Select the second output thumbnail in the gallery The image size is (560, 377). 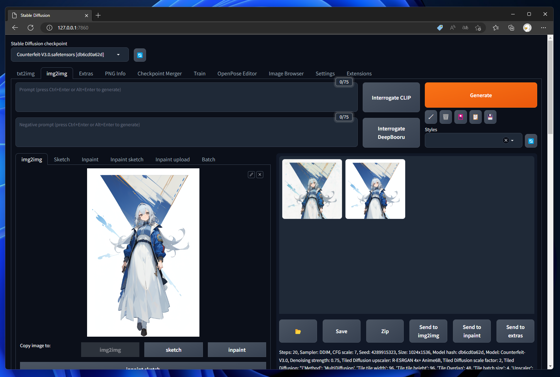[375, 189]
